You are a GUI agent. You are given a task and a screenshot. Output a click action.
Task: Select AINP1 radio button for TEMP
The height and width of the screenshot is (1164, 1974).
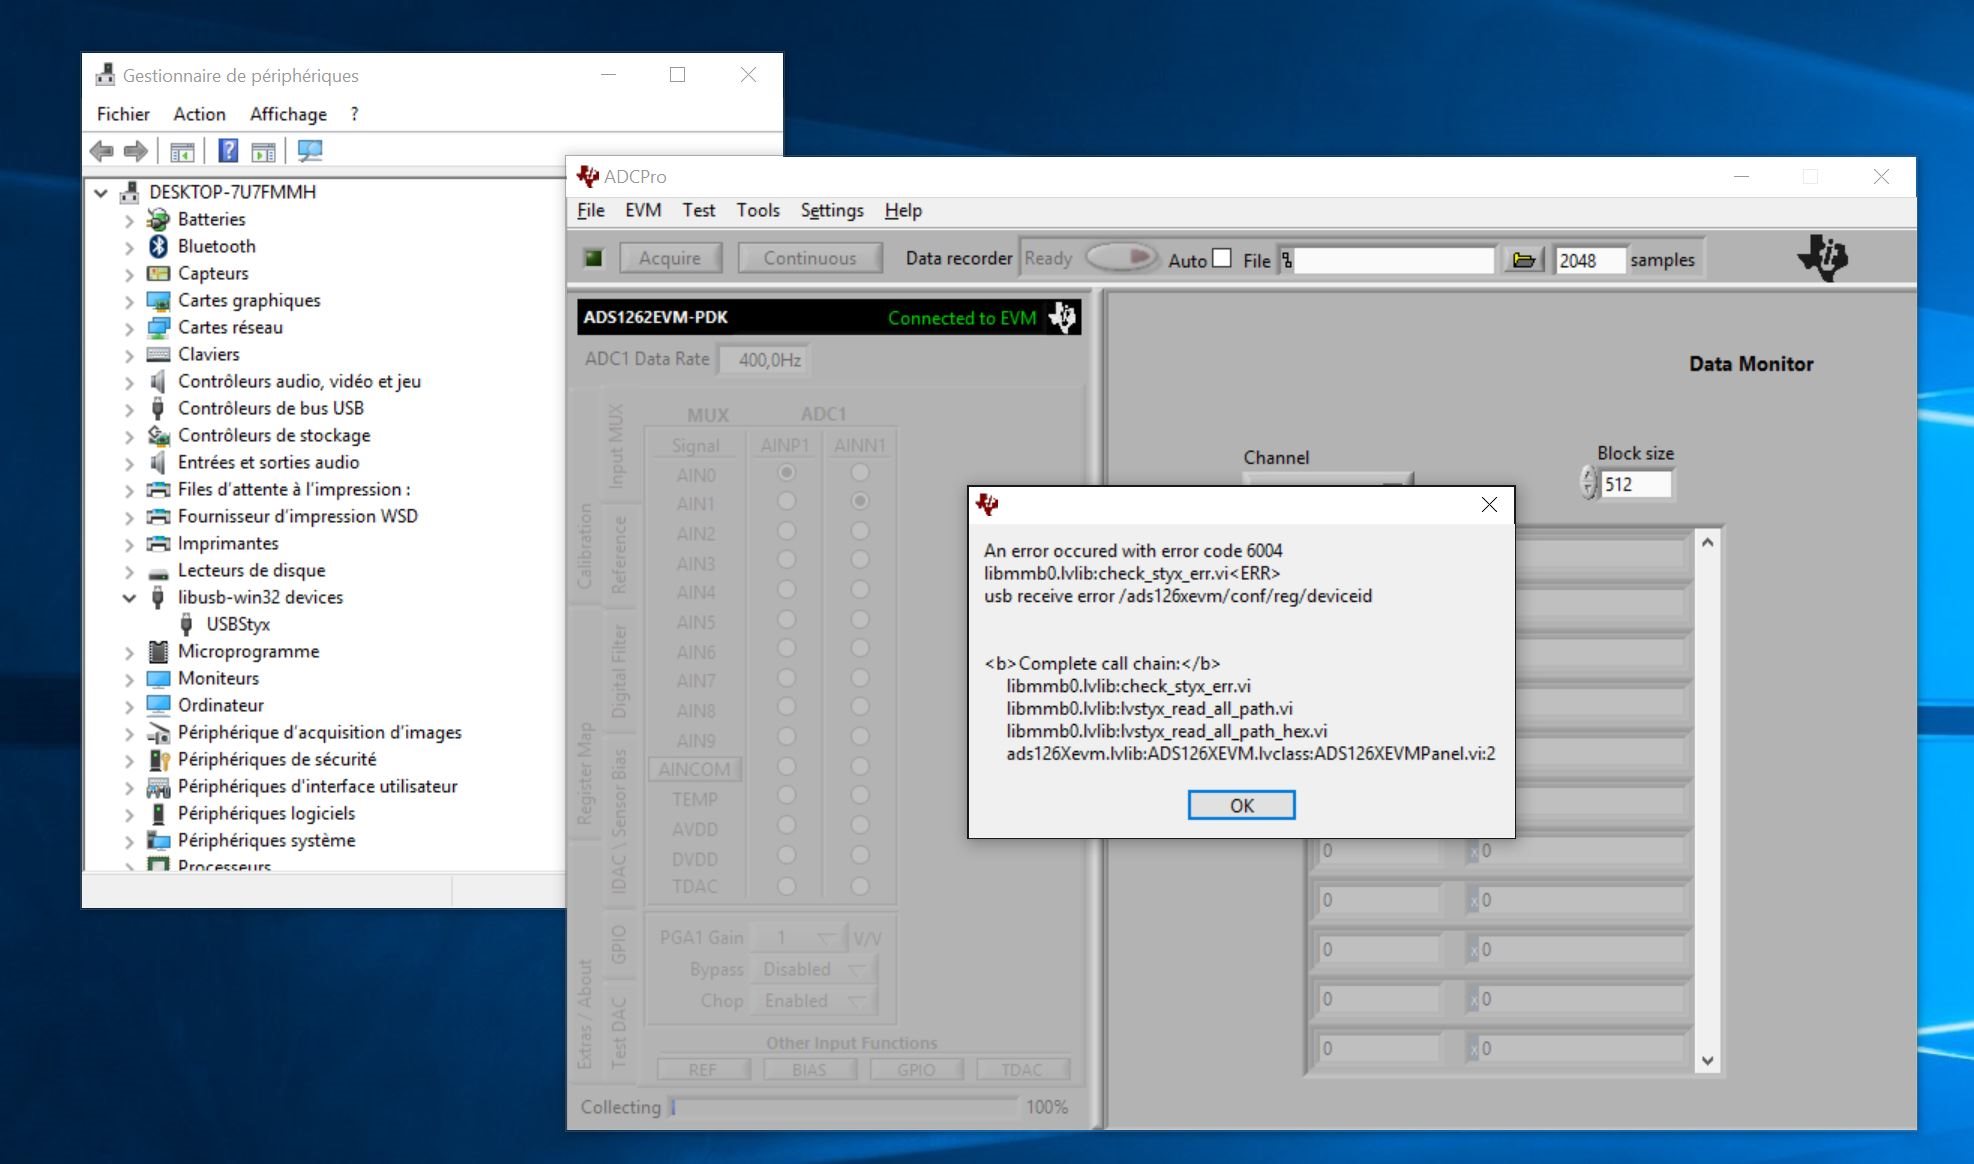pyautogui.click(x=787, y=796)
